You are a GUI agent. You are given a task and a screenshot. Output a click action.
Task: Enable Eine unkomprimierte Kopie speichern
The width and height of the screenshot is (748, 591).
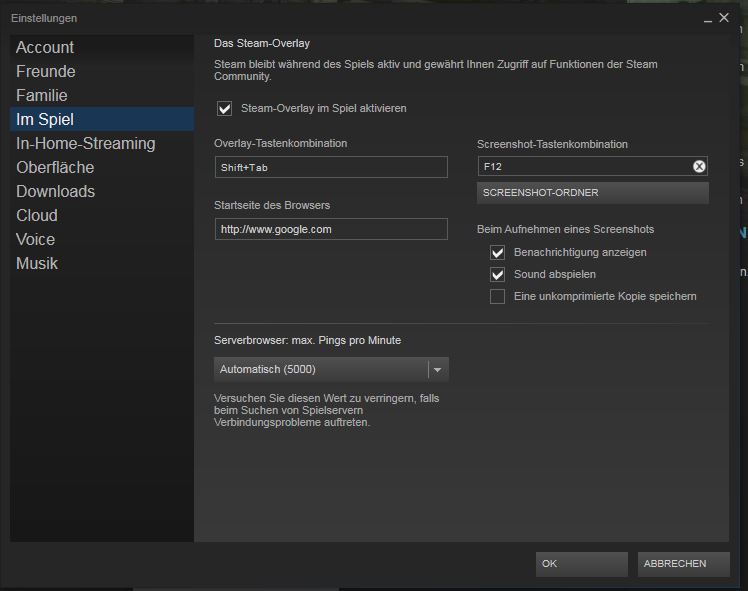(498, 297)
